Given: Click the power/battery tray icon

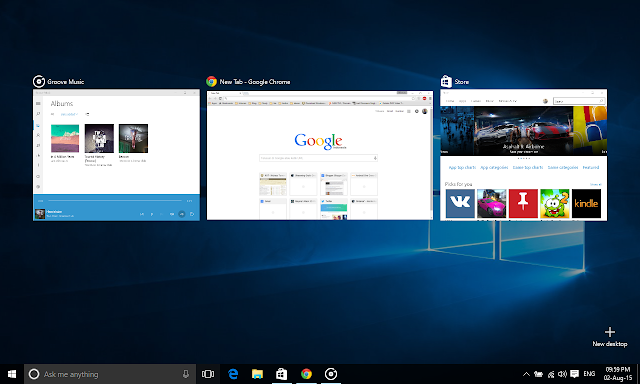Looking at the screenshot, I should coord(538,374).
